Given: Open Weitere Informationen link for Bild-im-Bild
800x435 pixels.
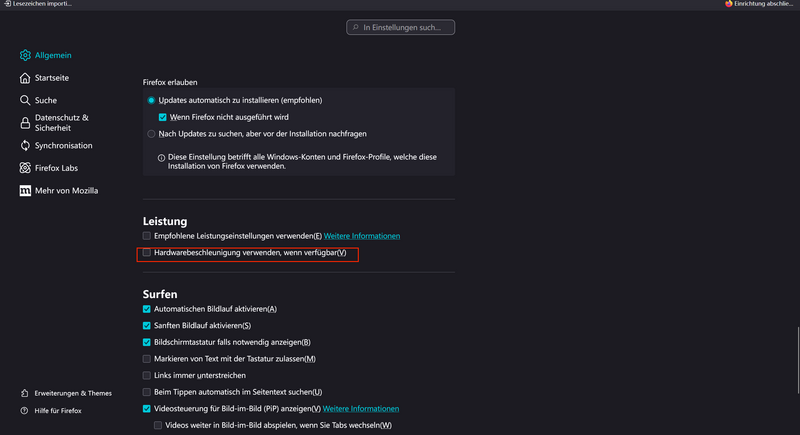Looking at the screenshot, I should point(361,408).
